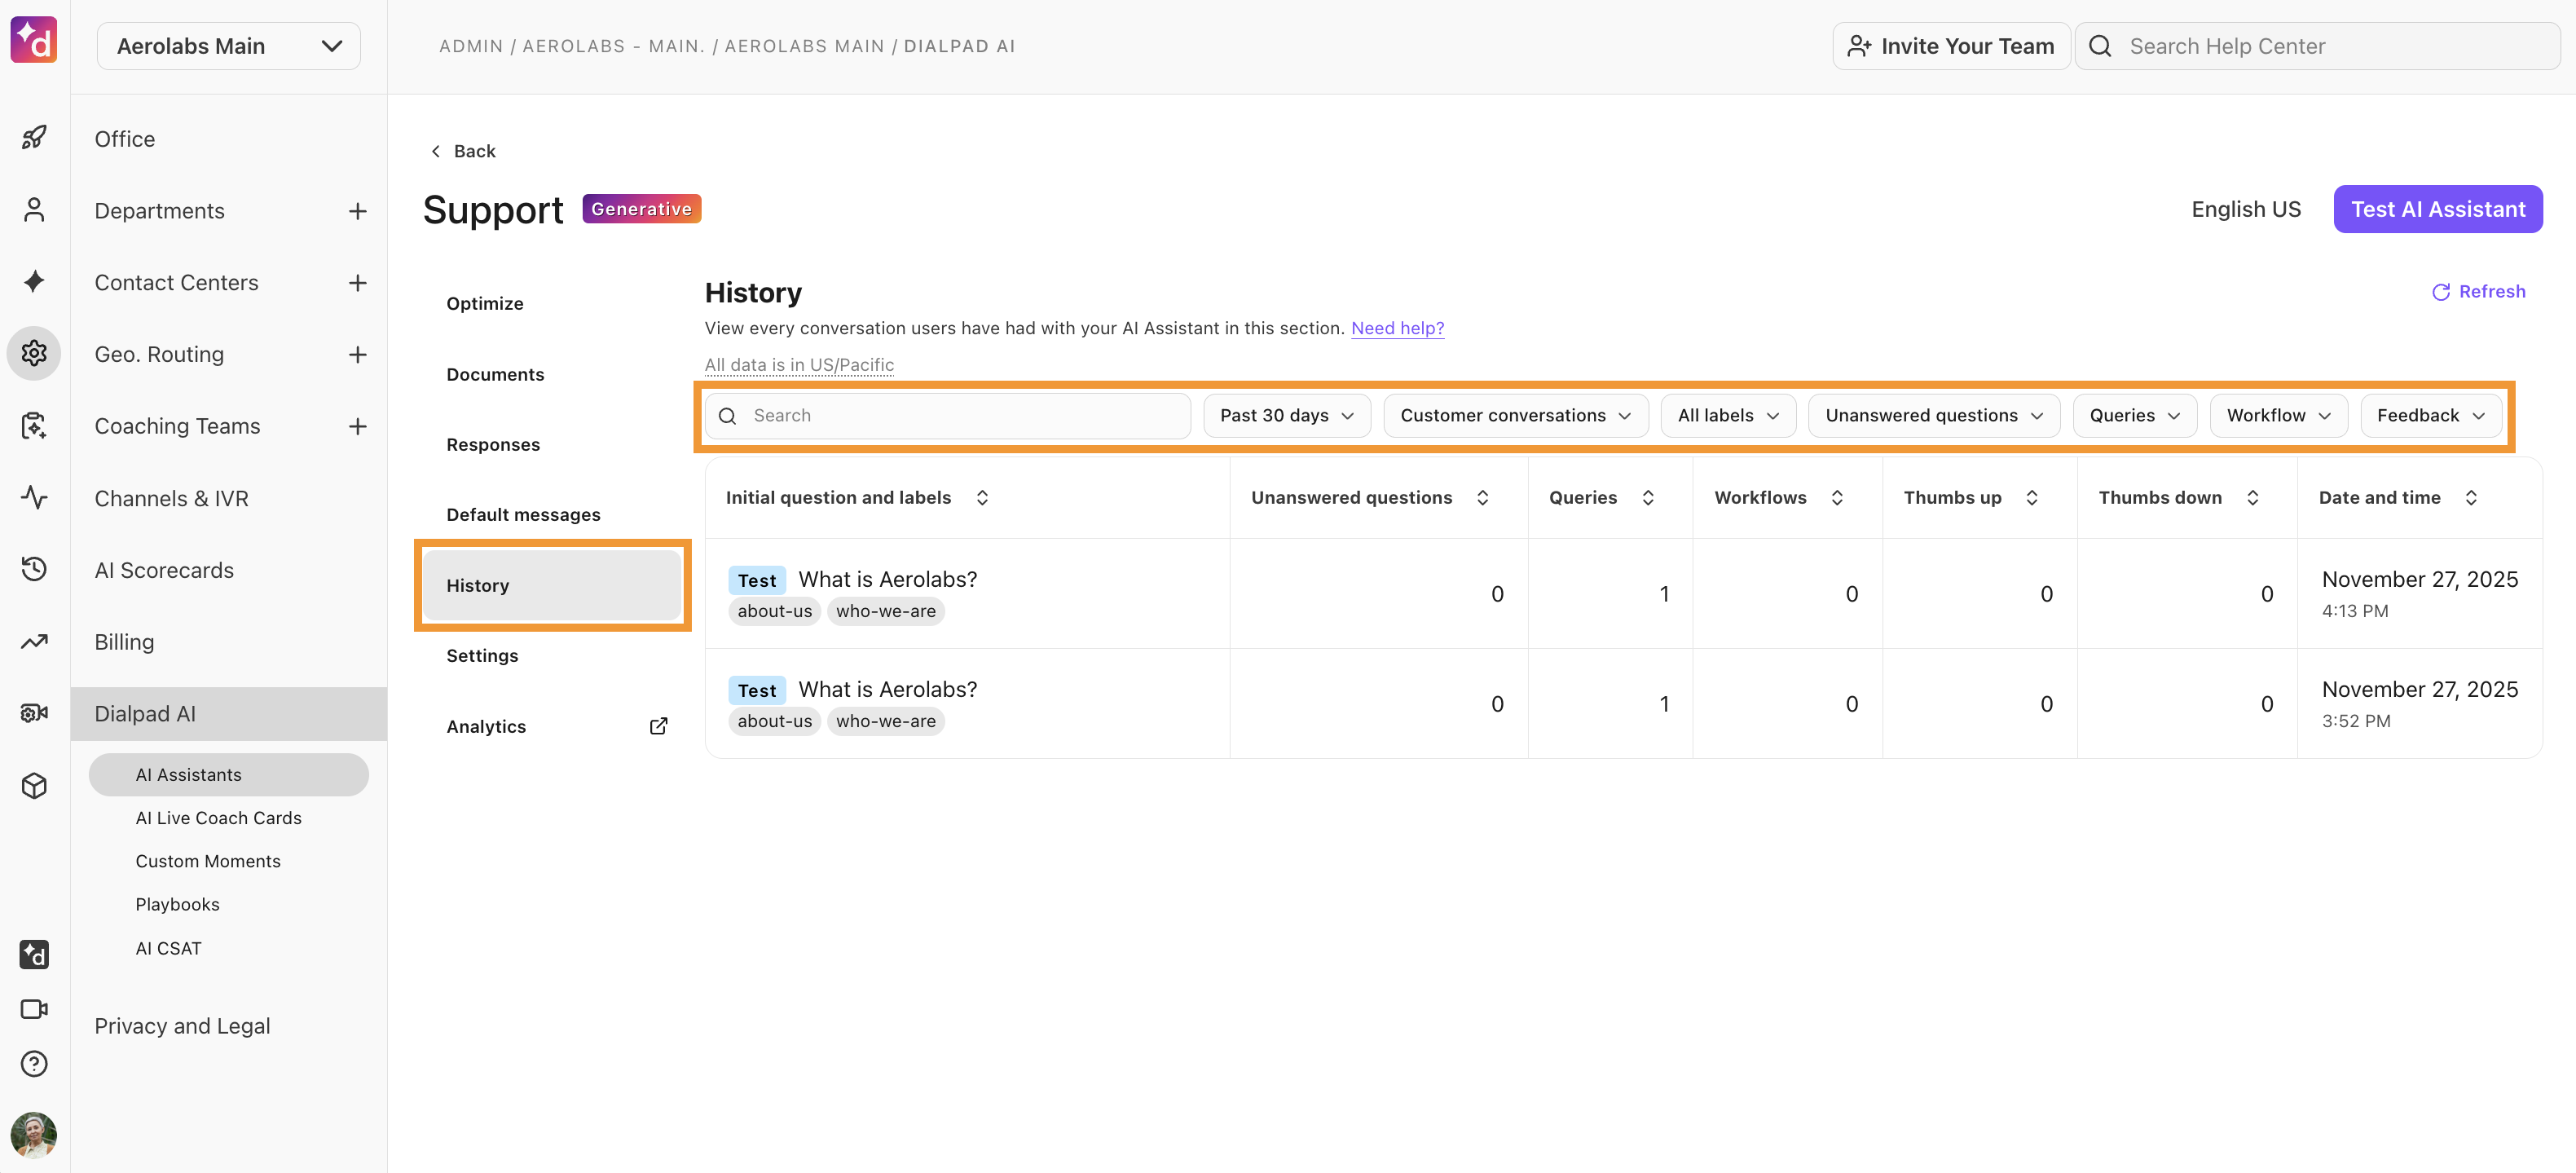Click the Dialpad logo icon
The width and height of the screenshot is (2576, 1173).
coord(34,41)
